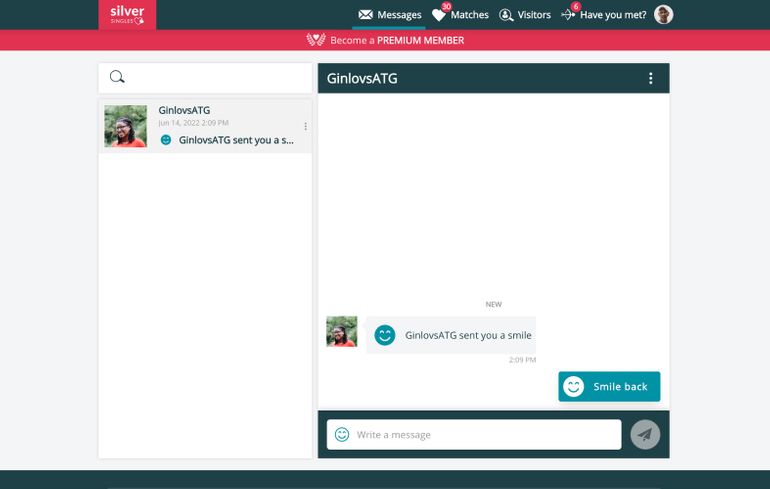Click 'GinlovsATG sent you a s...' preview text
The height and width of the screenshot is (489, 770).
click(236, 140)
